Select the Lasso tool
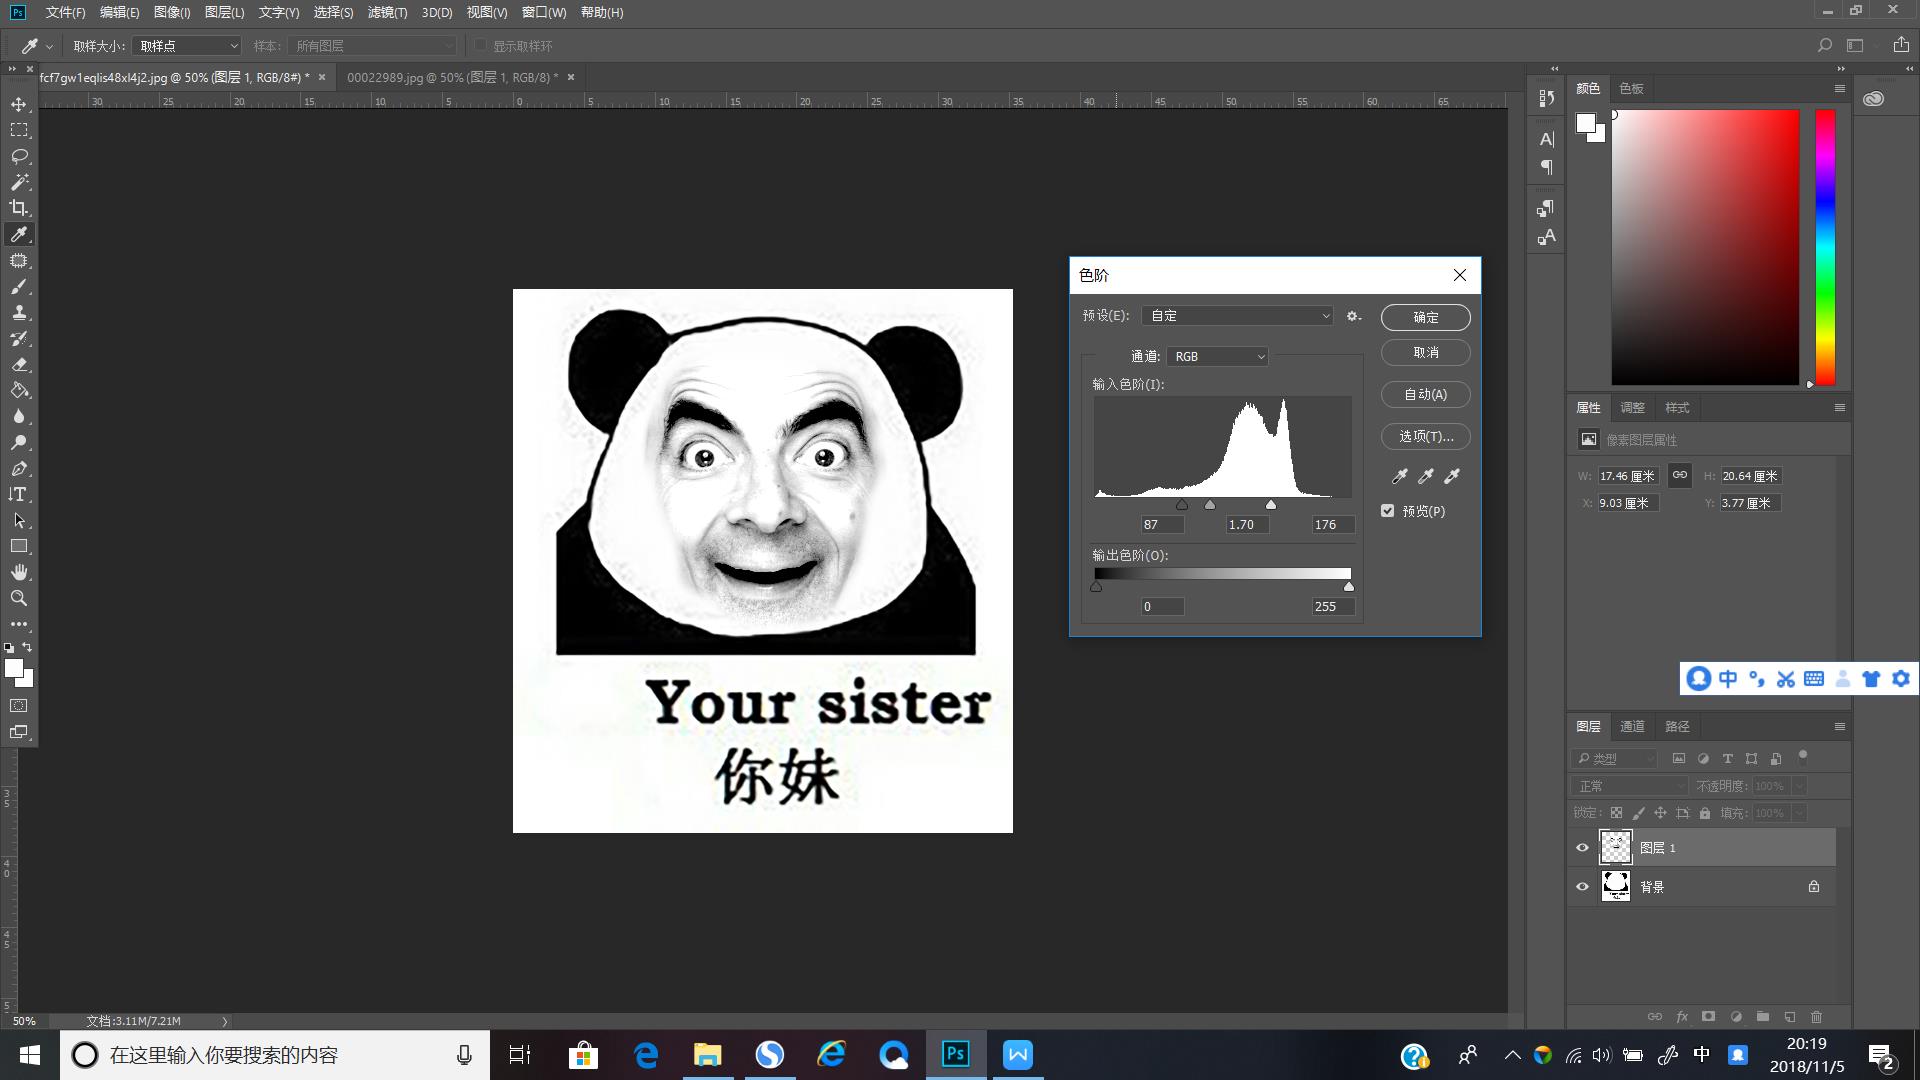Screen dimensions: 1920x1080 point(19,156)
